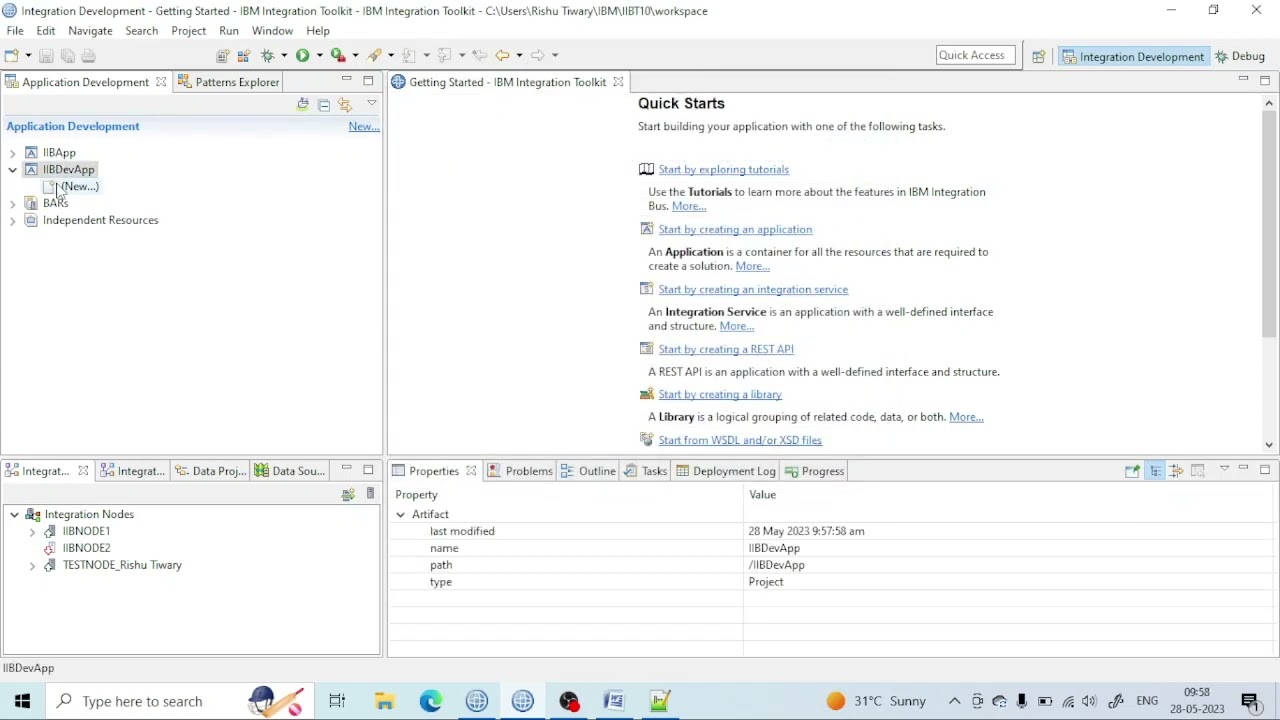Expand the IIBApp project node
Screen dimensions: 1280x720
[x=12, y=153]
